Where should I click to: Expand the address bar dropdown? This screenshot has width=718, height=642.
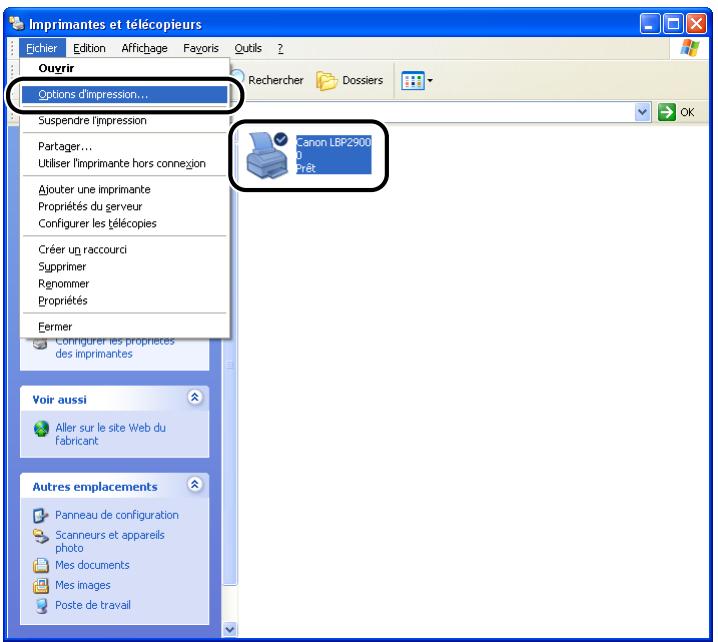[642, 112]
